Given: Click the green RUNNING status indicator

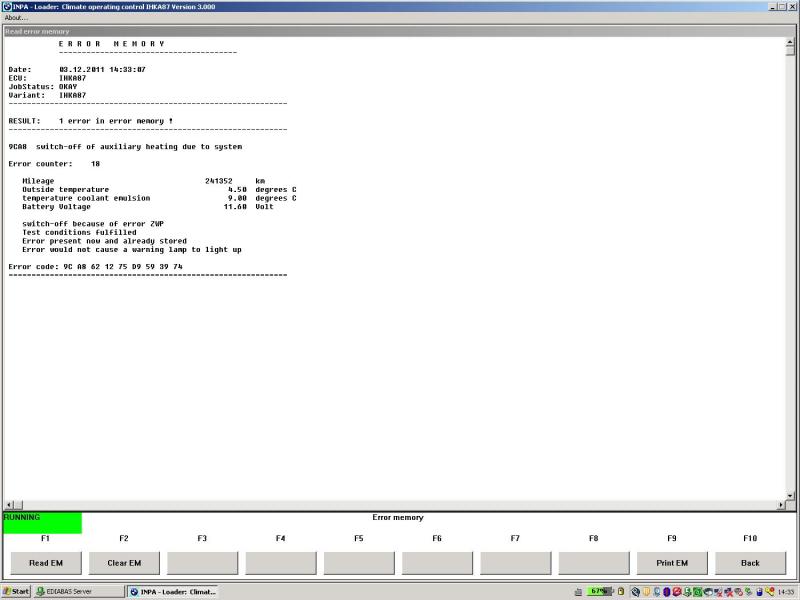Looking at the screenshot, I should tap(42, 522).
